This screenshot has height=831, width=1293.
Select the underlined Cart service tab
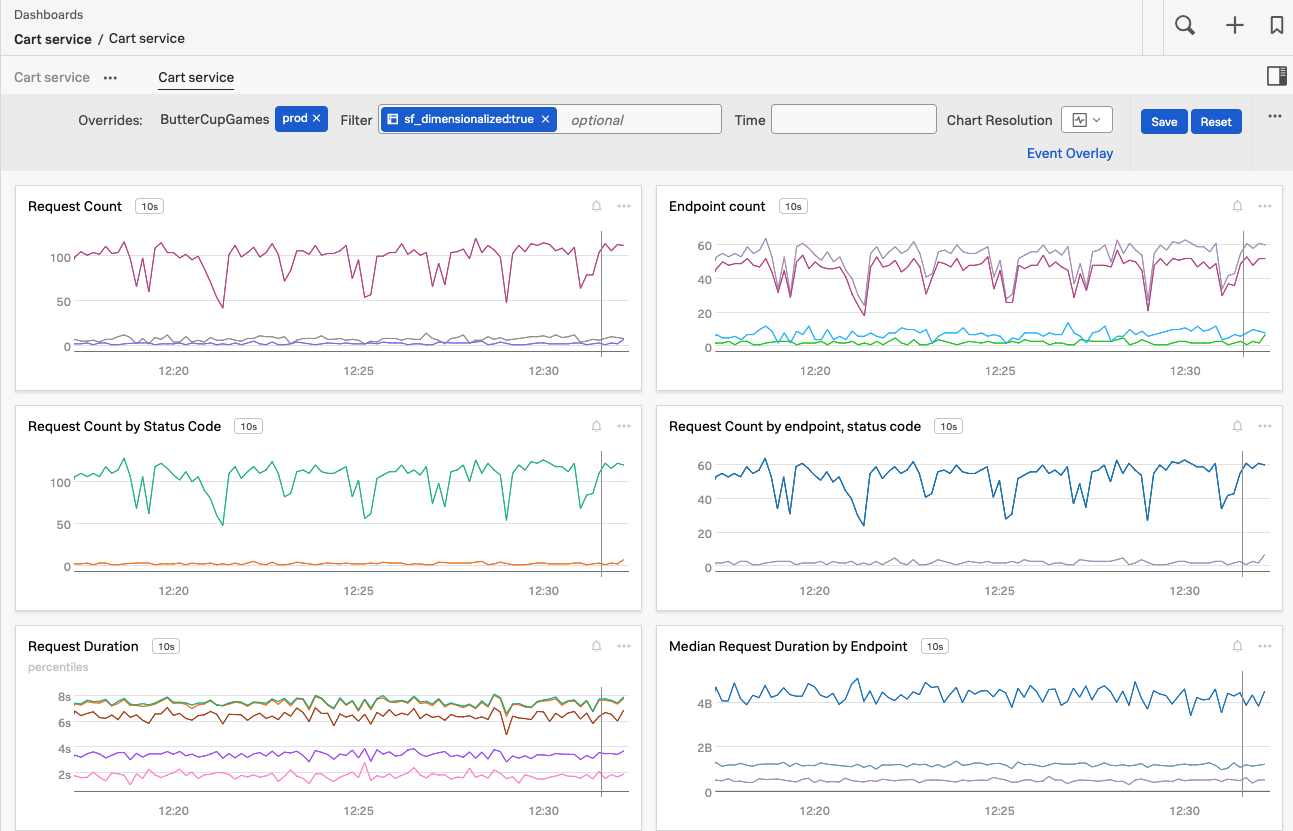pos(196,77)
